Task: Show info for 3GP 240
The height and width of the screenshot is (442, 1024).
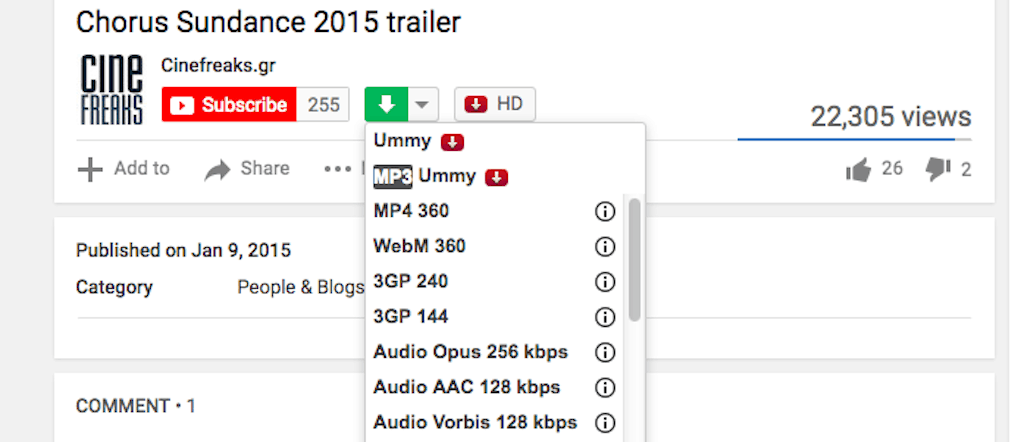Action: click(605, 282)
